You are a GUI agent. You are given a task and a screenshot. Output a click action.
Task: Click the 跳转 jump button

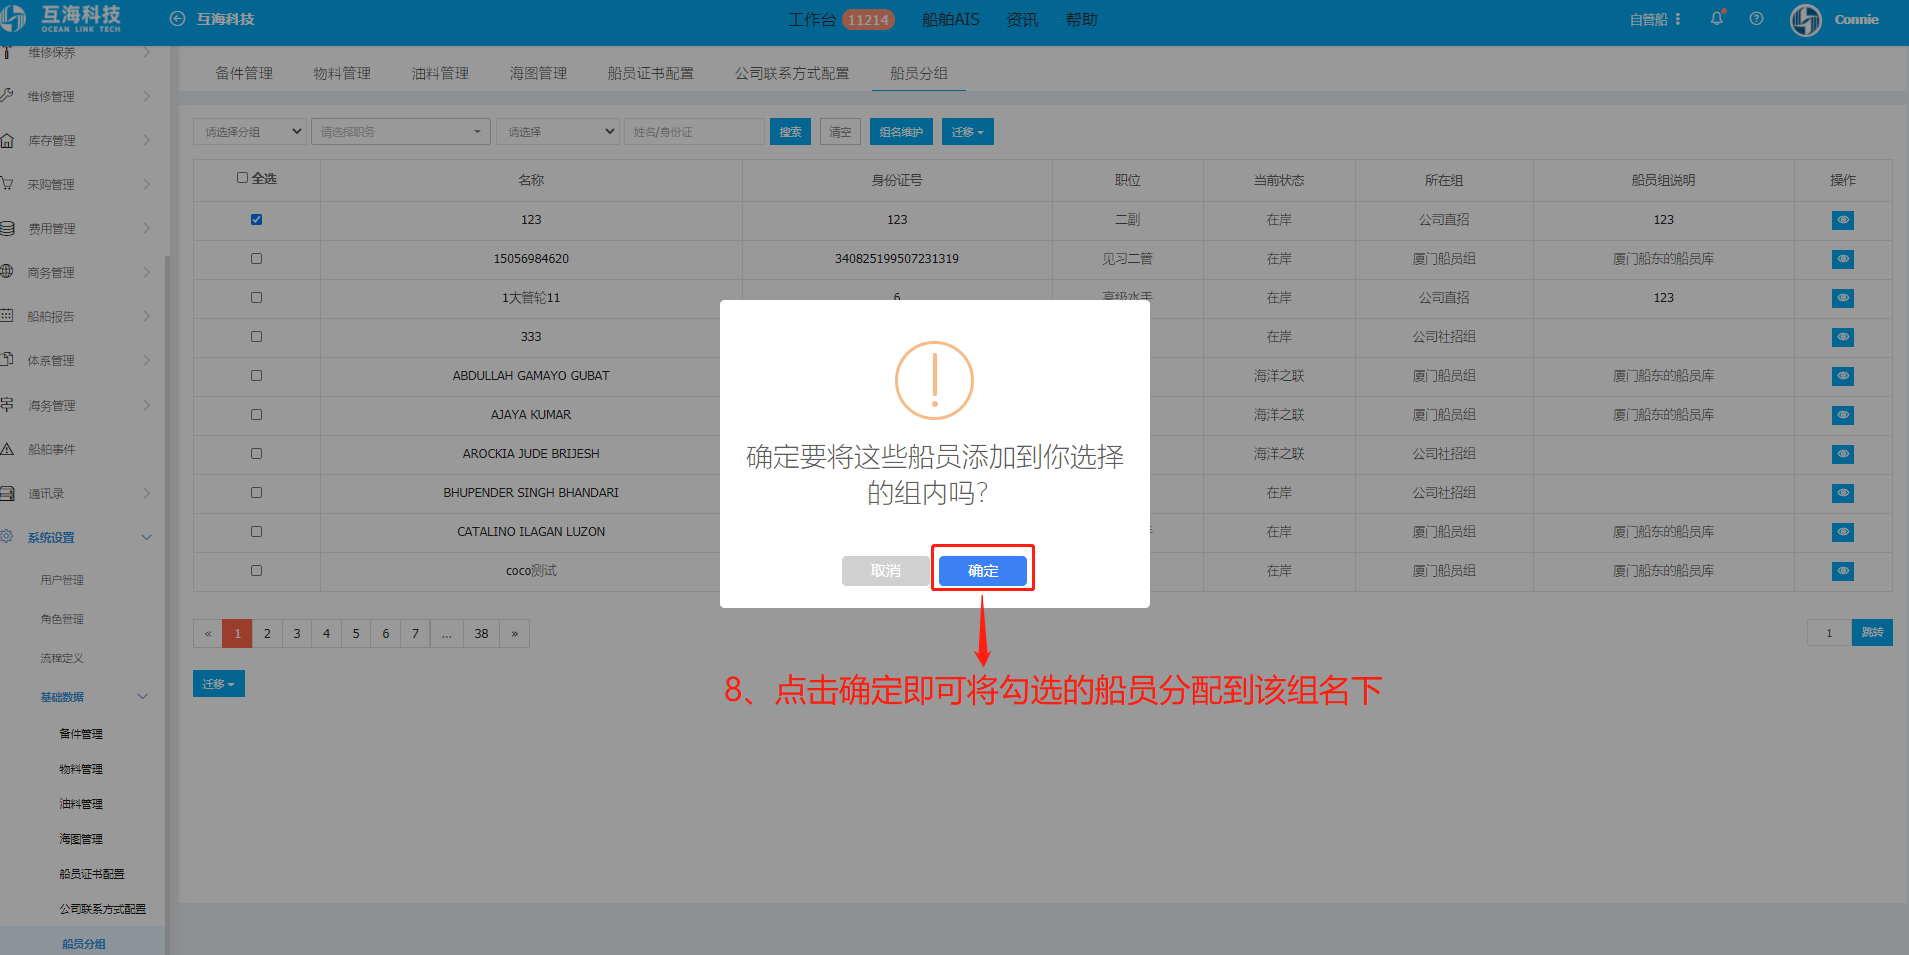click(x=1872, y=633)
